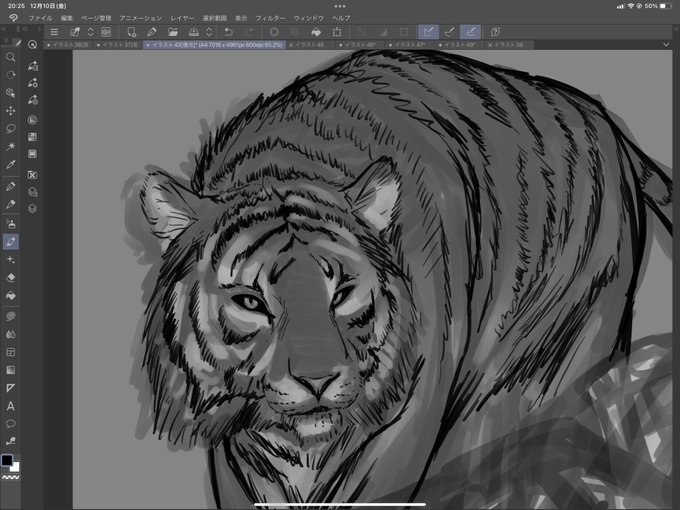Click the touch gesture help hand icon
Screen dimensions: 680x510
495,32
